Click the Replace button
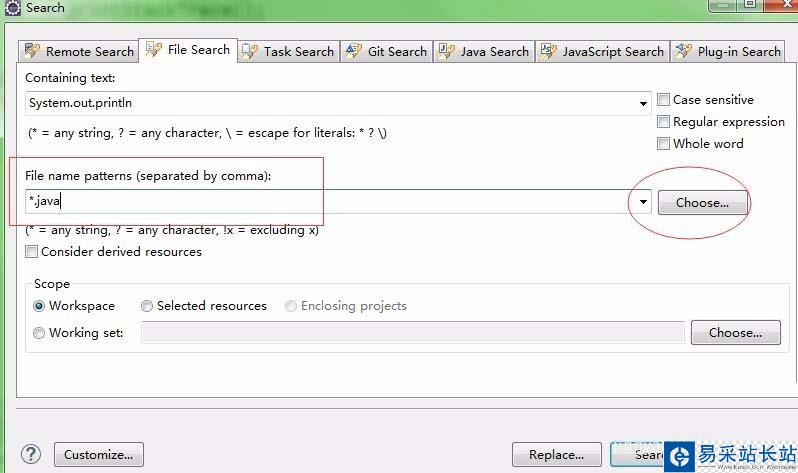 (x=556, y=455)
